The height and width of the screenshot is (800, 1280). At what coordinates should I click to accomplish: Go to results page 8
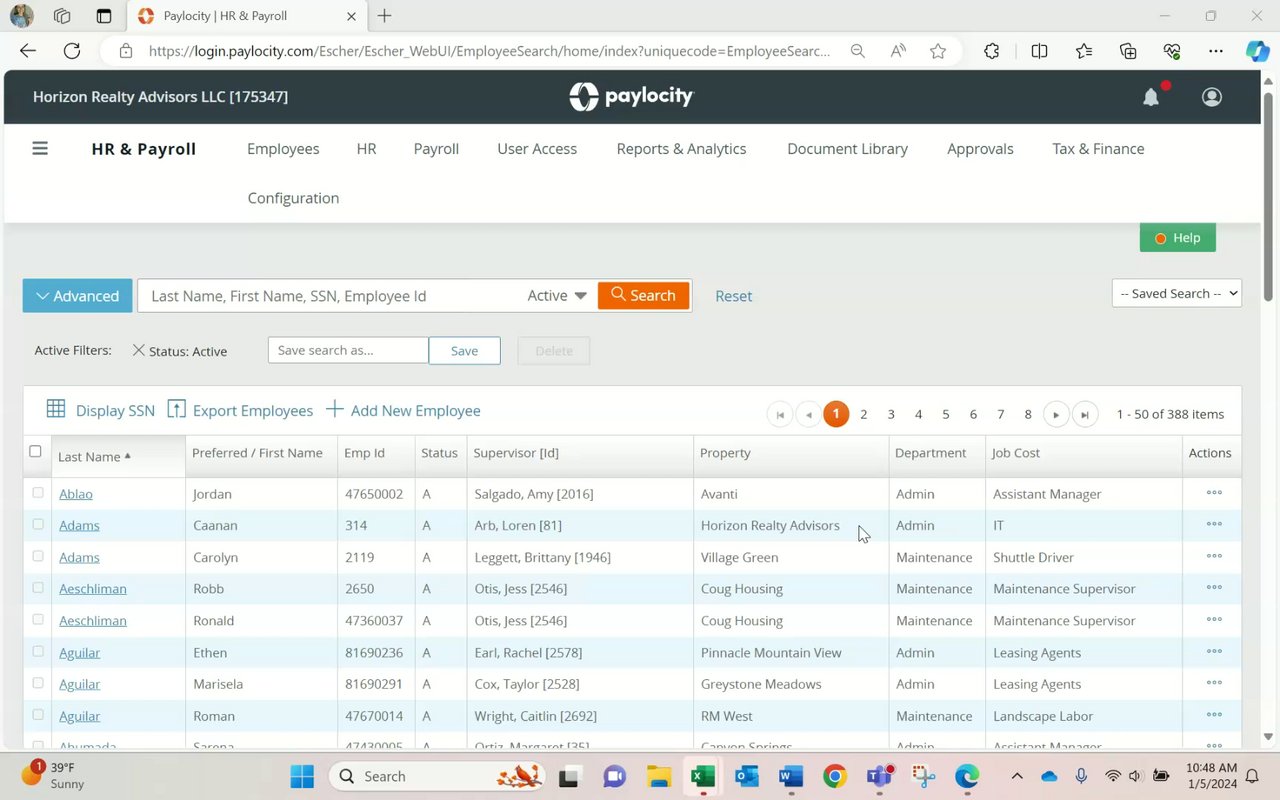(1028, 414)
